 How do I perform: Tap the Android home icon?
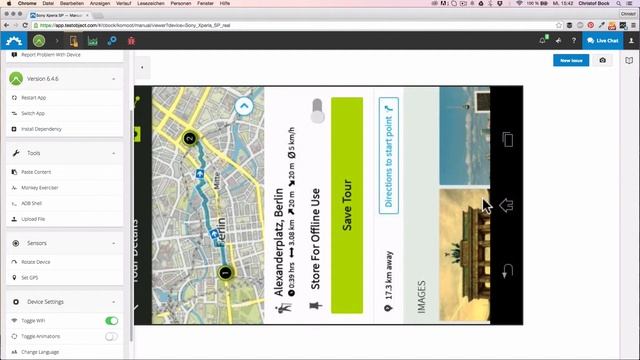click(506, 205)
